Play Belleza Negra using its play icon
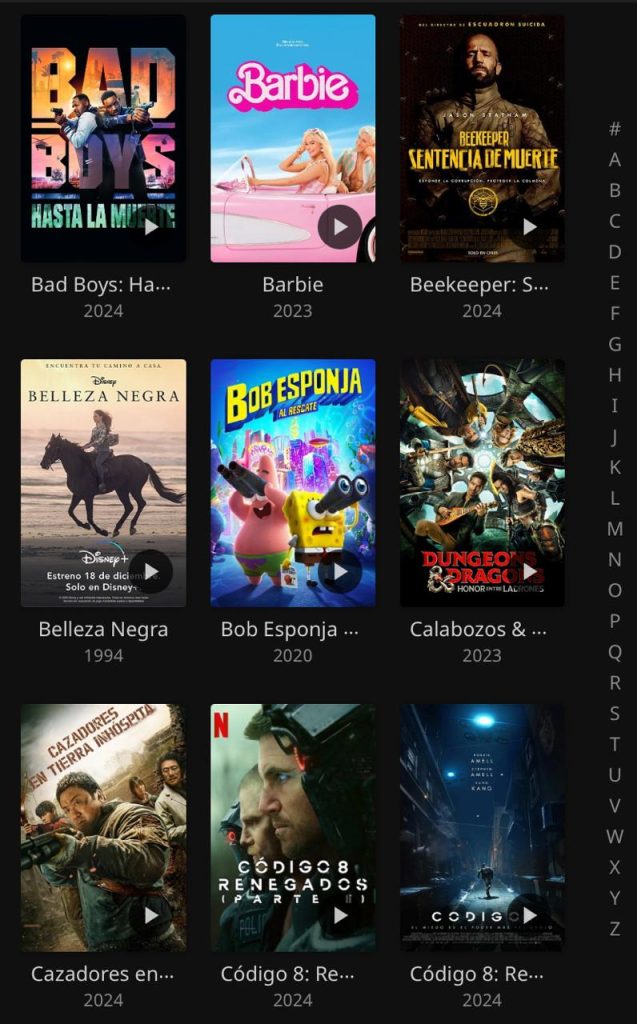The height and width of the screenshot is (1024, 637). pos(151,571)
